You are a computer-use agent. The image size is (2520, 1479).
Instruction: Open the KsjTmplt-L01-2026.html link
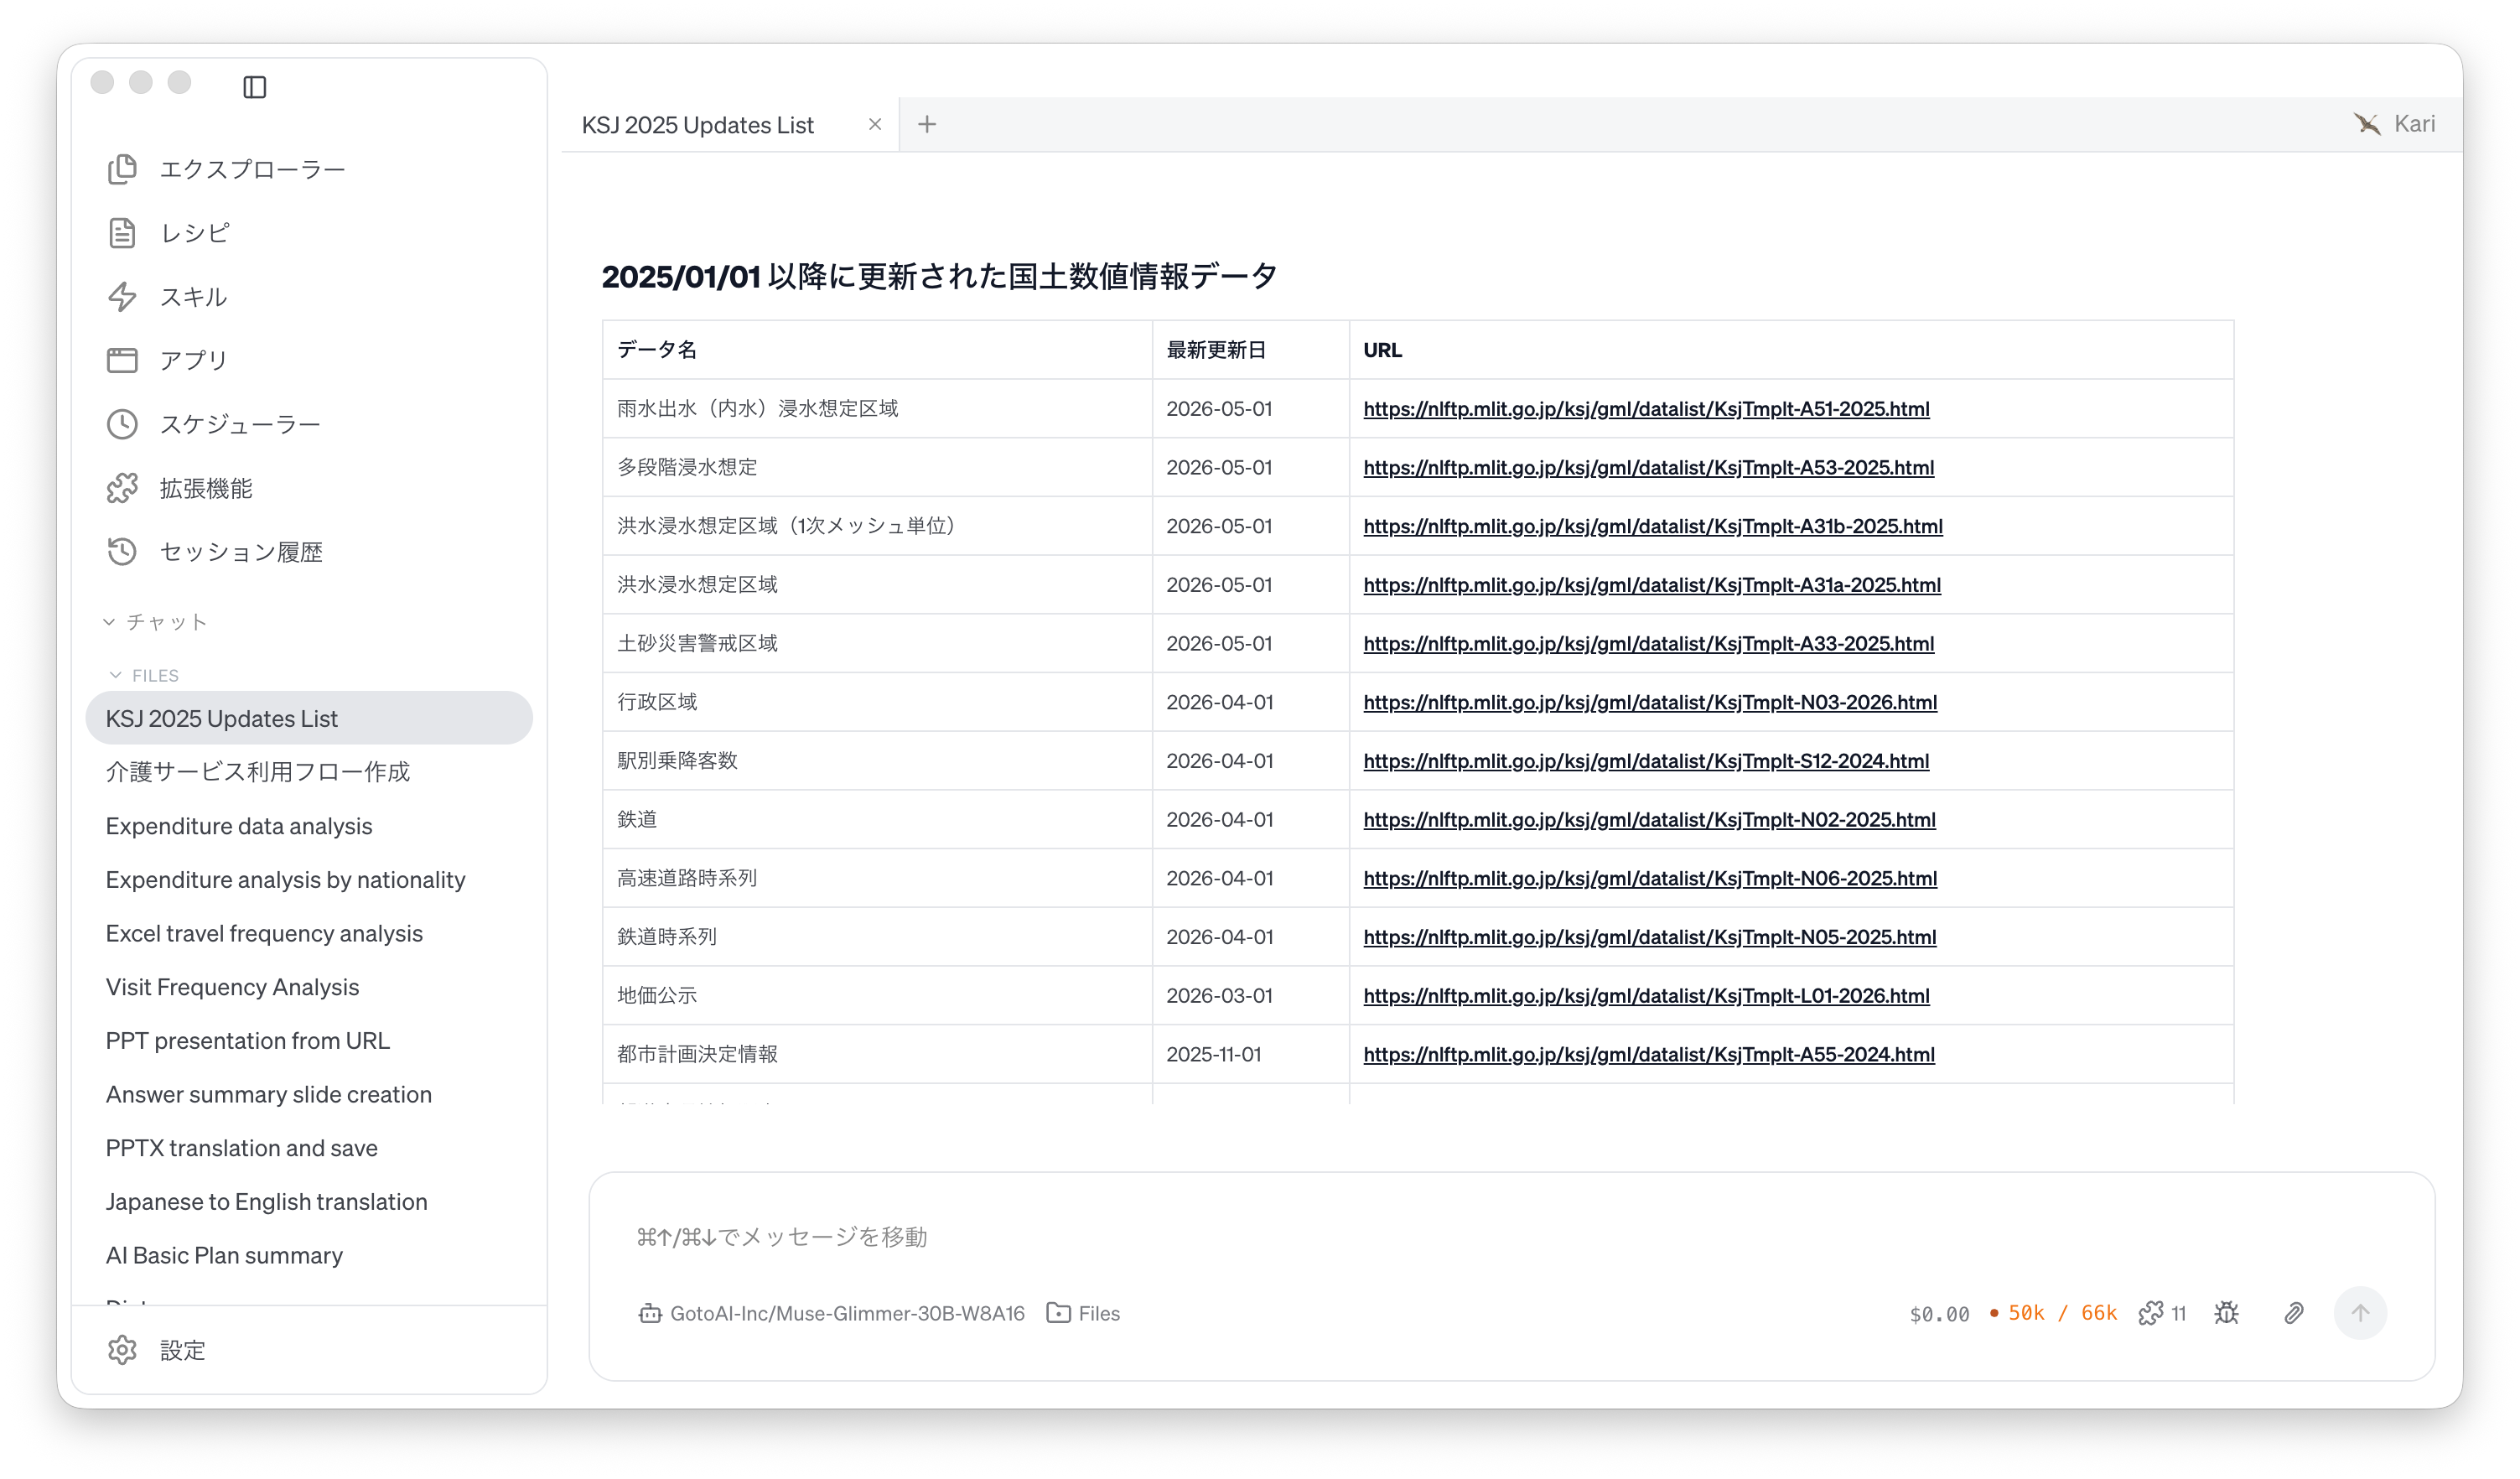tap(1646, 995)
